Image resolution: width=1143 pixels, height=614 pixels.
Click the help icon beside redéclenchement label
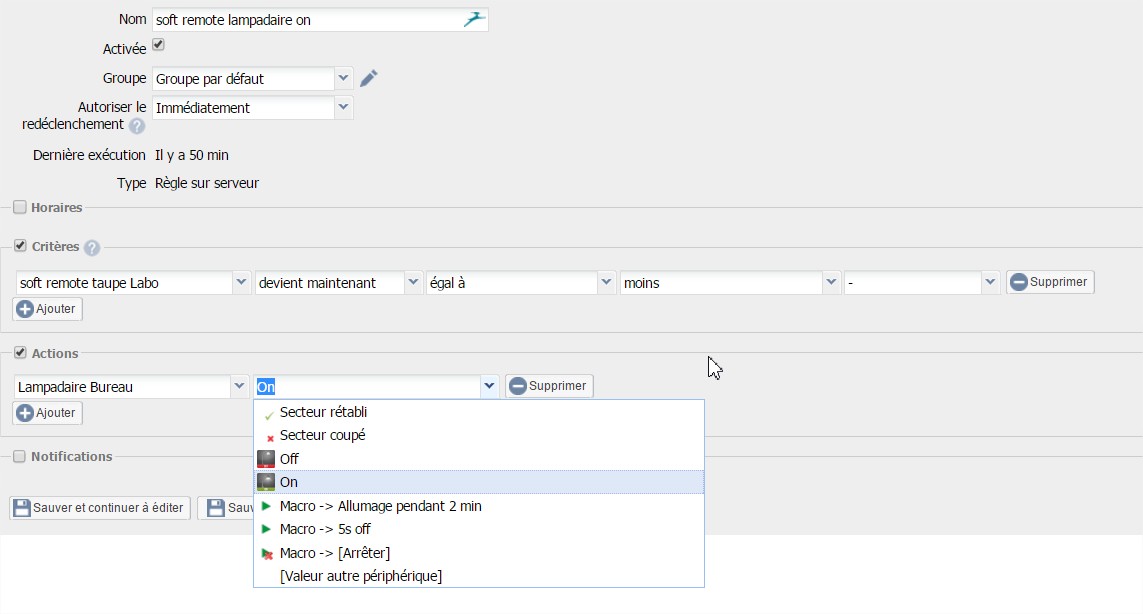pos(137,126)
